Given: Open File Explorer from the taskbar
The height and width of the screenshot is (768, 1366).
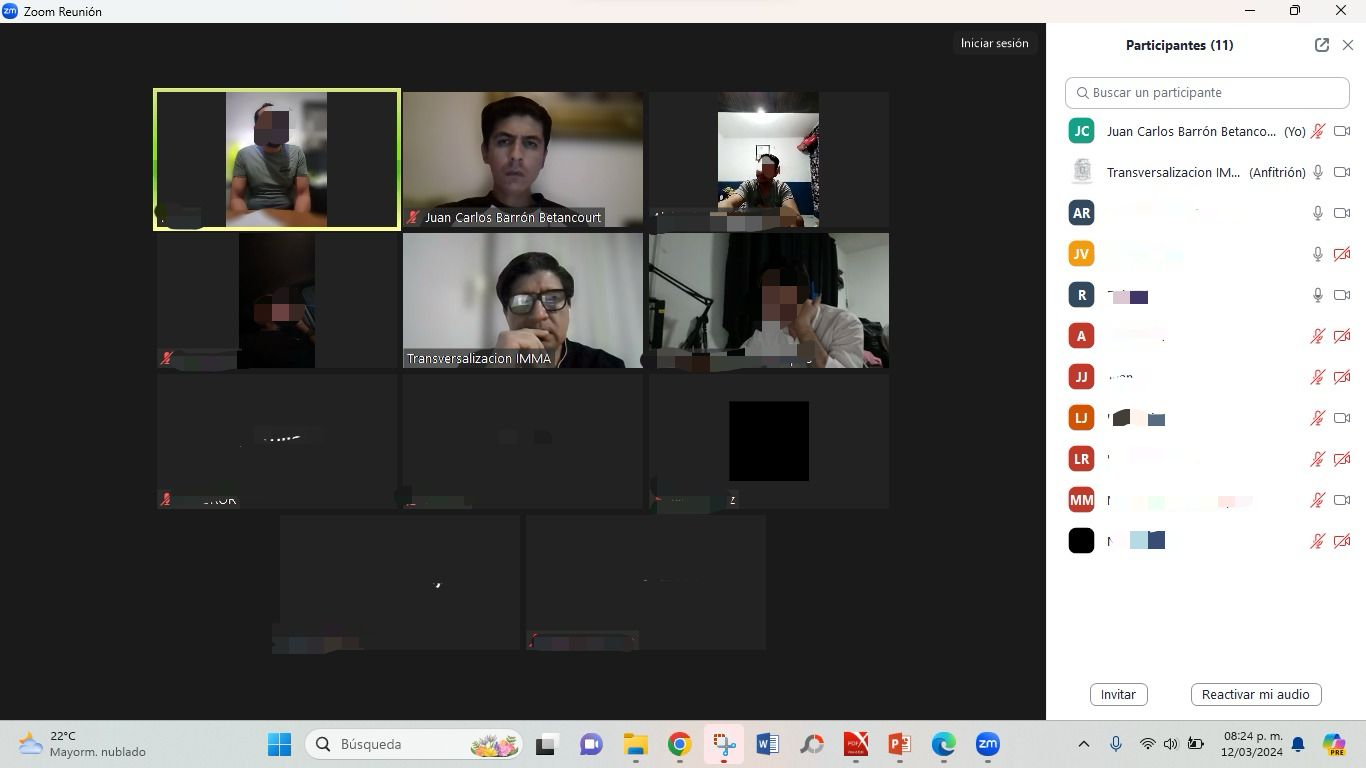Looking at the screenshot, I should pyautogui.click(x=636, y=744).
